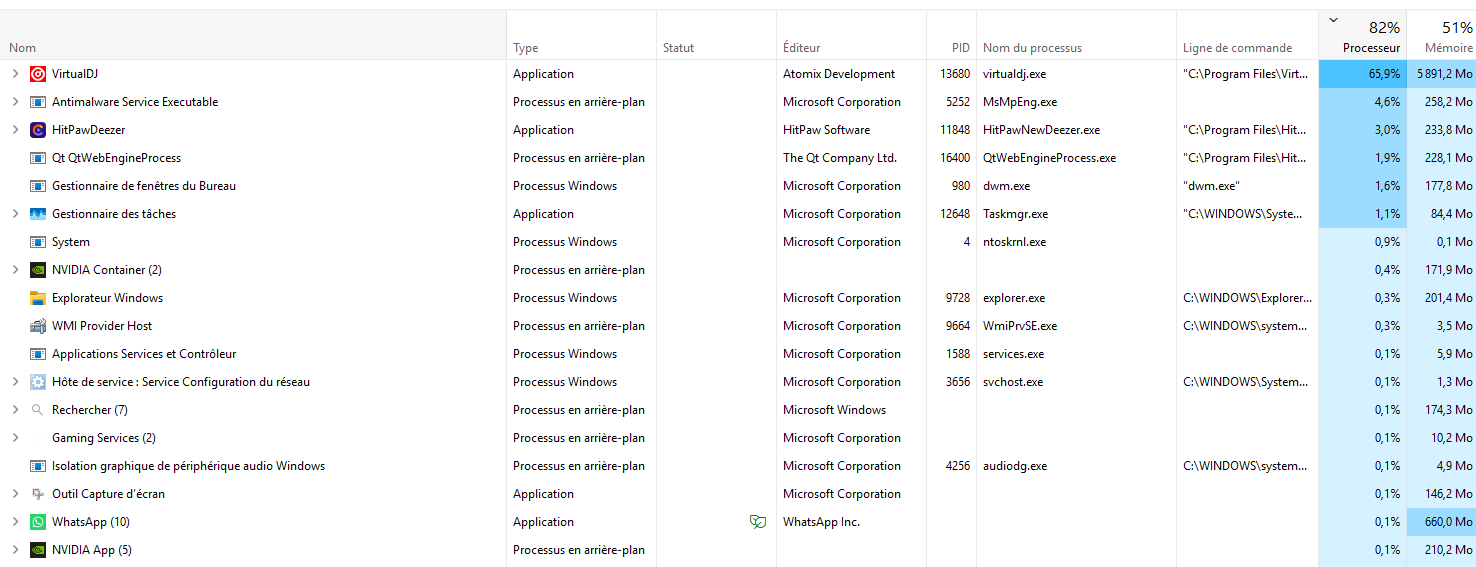Expand the Hôte de service network row
Image resolution: width=1476 pixels, height=567 pixels.
pos(15,382)
